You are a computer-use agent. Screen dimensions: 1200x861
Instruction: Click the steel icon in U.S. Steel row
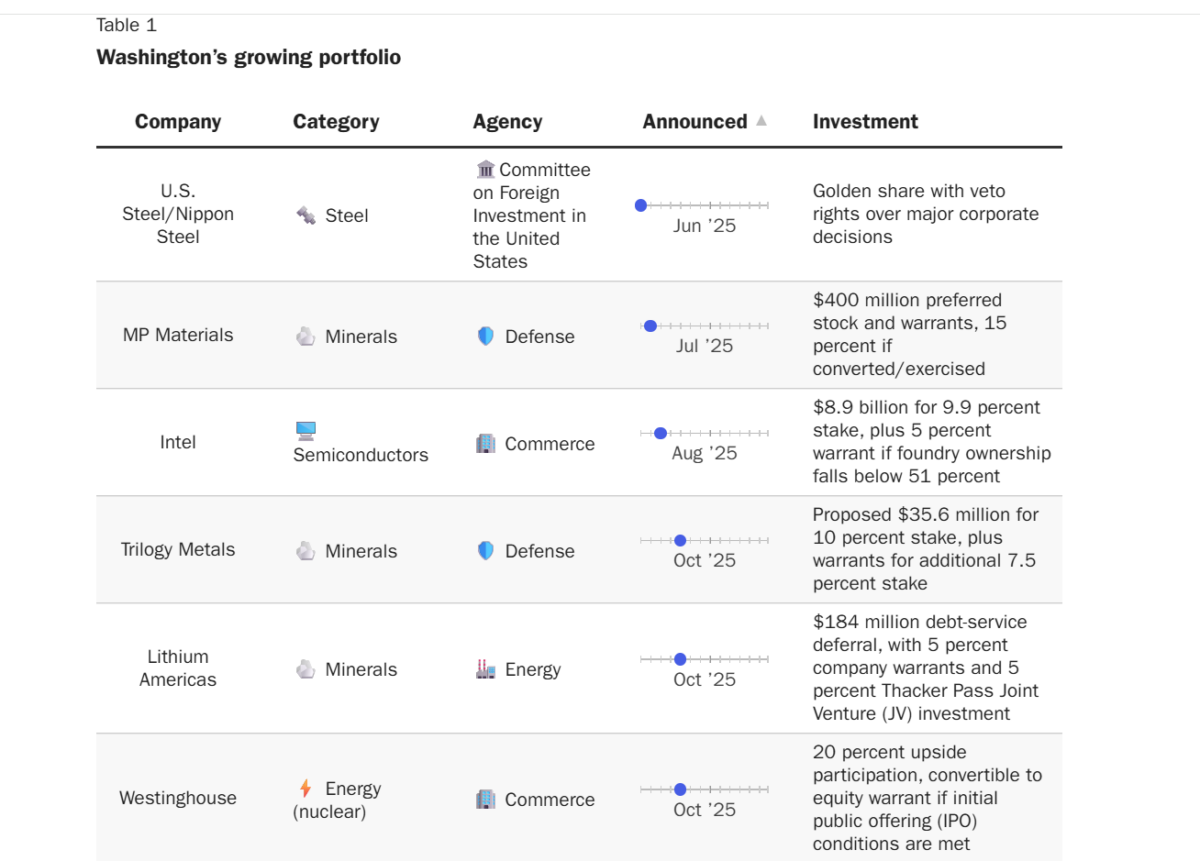point(306,215)
